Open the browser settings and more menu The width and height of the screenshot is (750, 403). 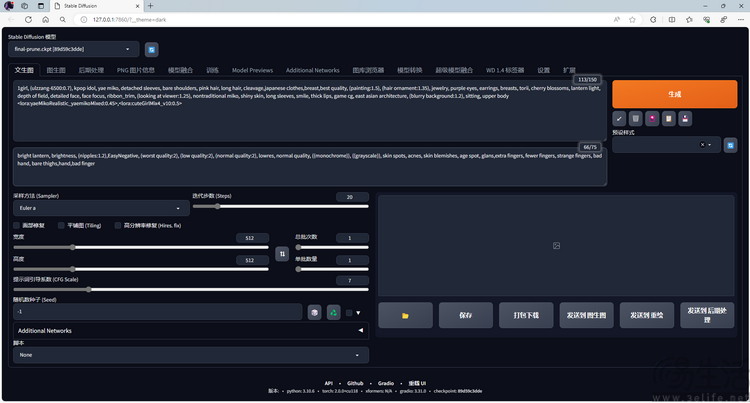pyautogui.click(x=741, y=20)
